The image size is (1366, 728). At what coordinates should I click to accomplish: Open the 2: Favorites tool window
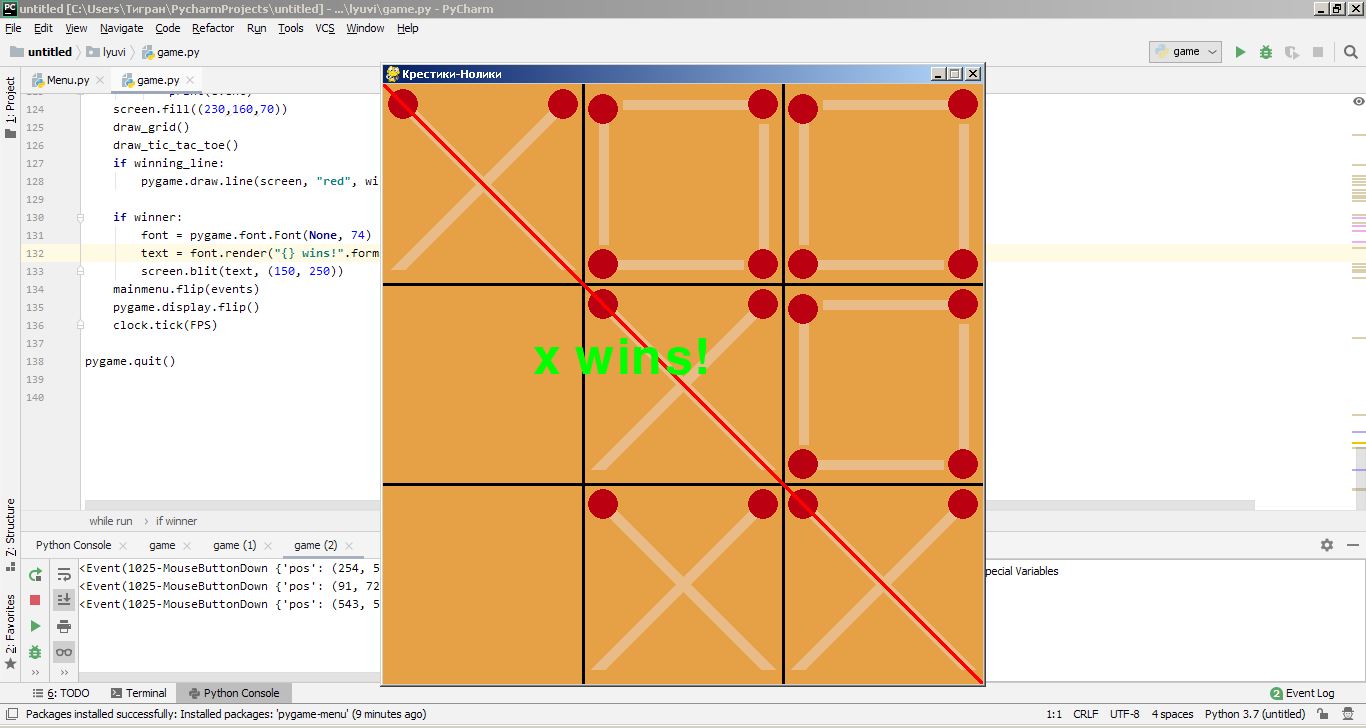(x=10, y=632)
